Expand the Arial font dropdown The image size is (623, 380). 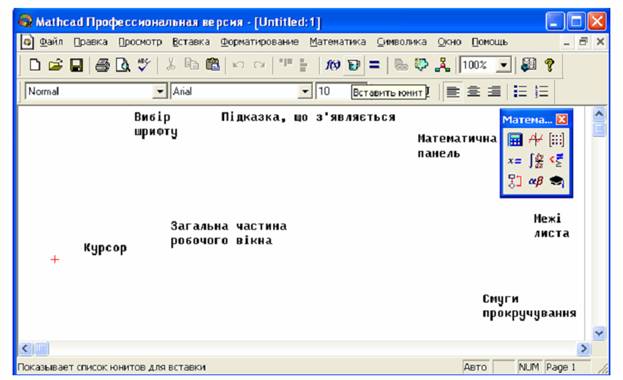305,92
